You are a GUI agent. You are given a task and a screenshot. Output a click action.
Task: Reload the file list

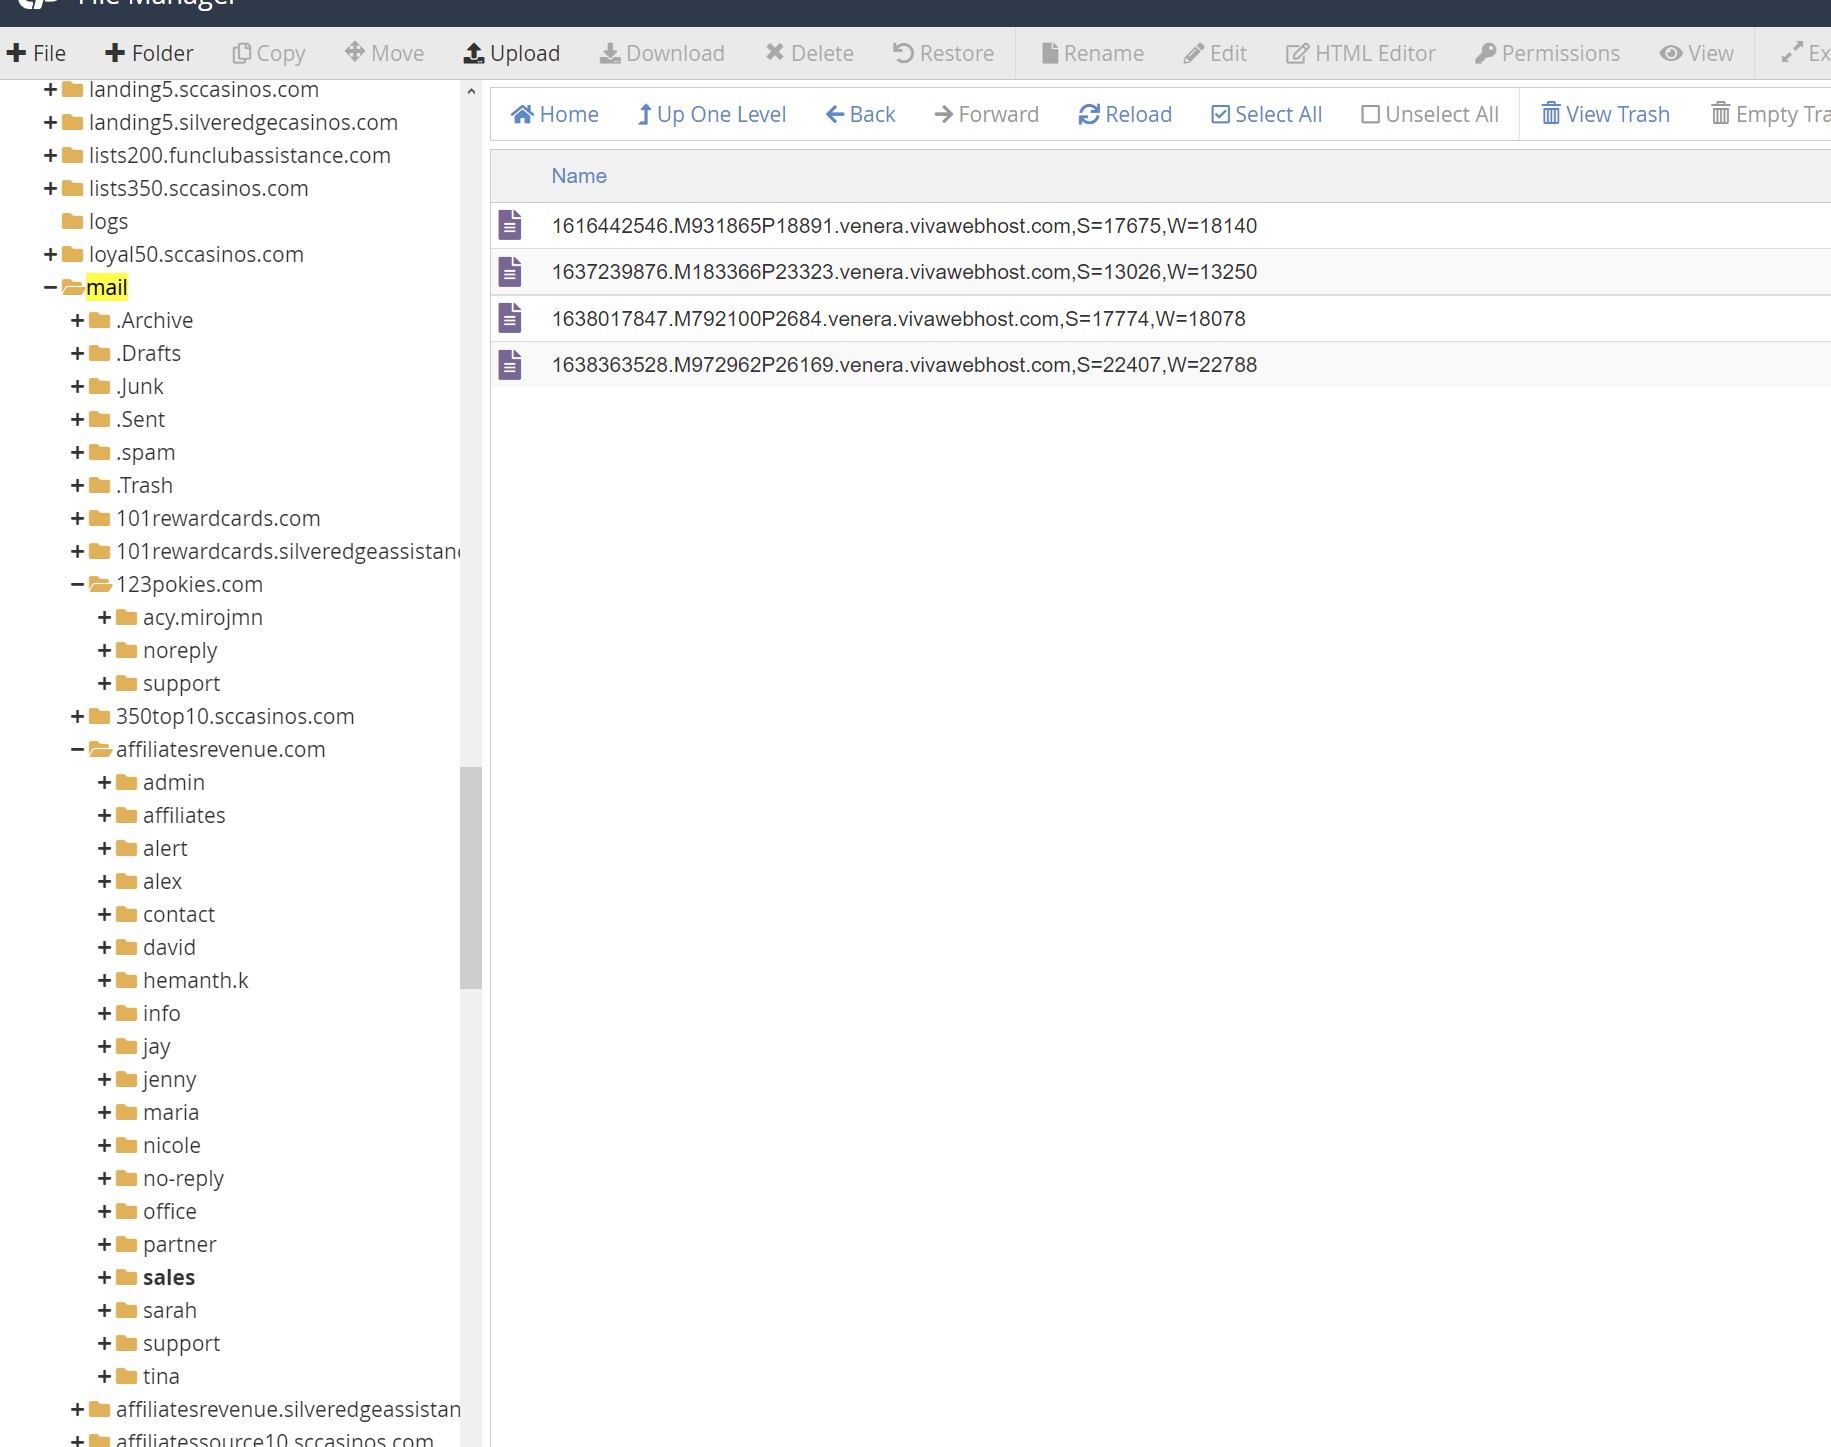pyautogui.click(x=1125, y=114)
